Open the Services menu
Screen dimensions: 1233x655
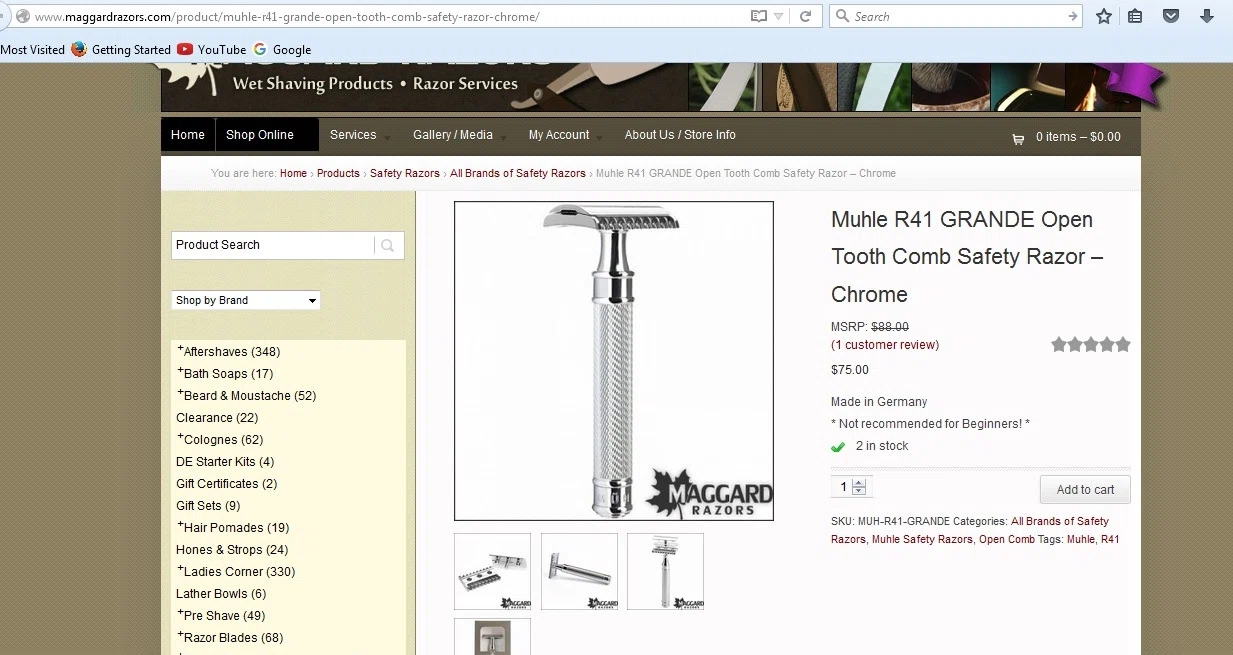[353, 135]
